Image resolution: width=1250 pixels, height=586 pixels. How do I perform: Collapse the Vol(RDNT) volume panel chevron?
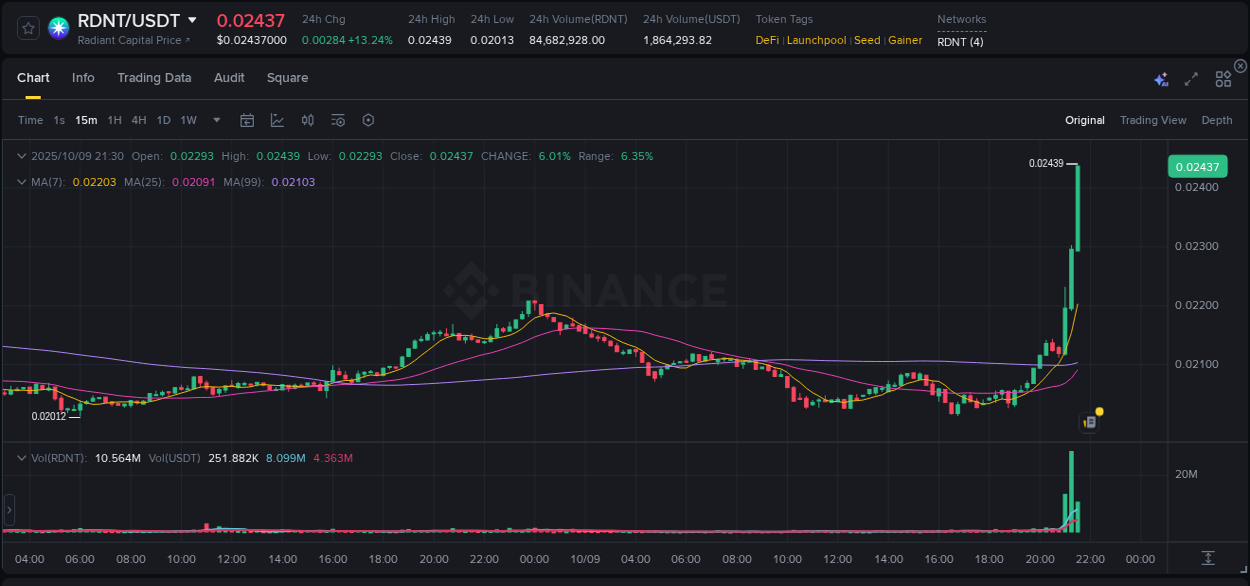(x=22, y=458)
